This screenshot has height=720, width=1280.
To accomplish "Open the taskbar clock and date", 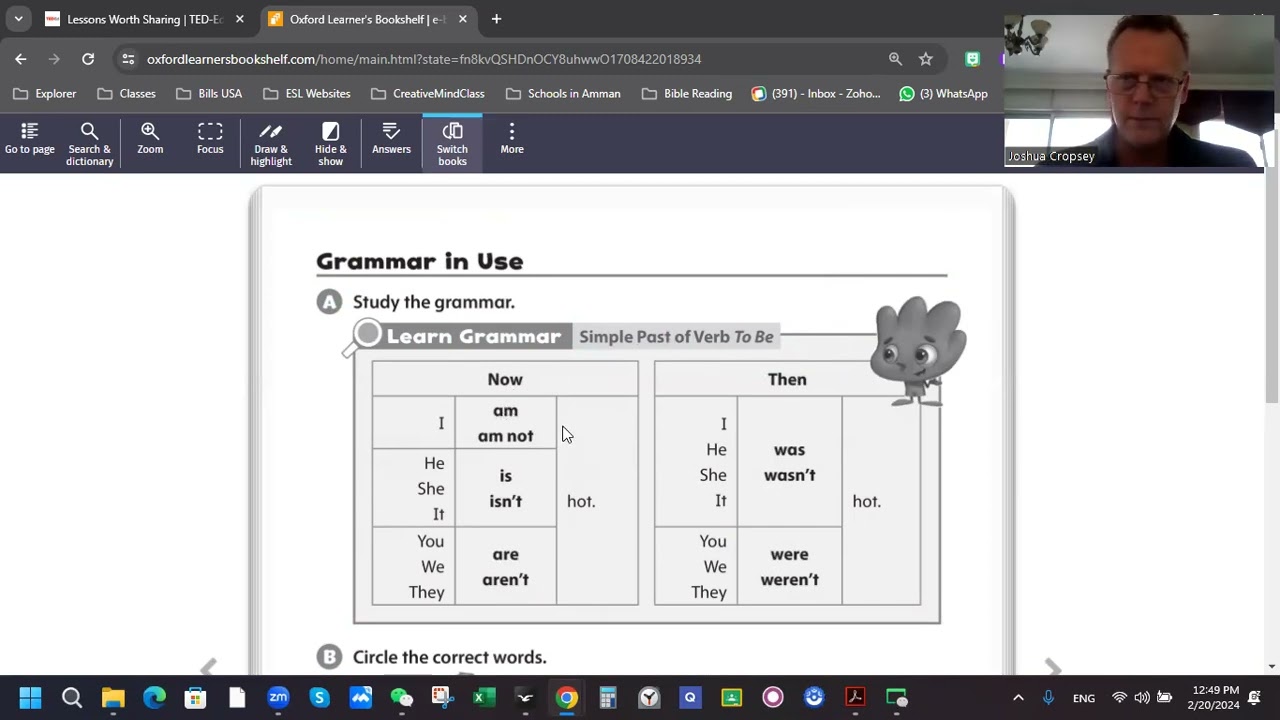I will 1215,698.
